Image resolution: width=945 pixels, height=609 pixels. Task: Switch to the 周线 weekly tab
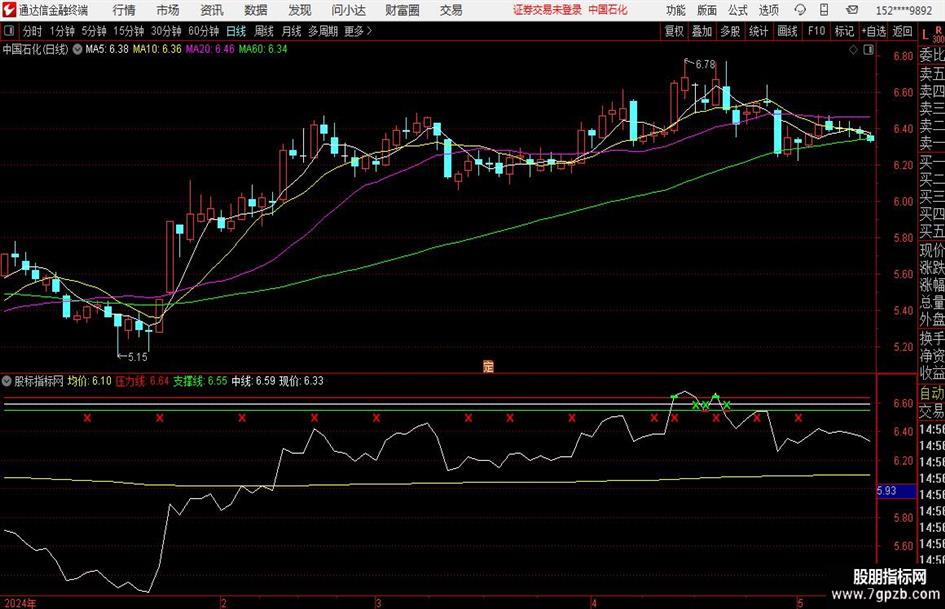click(264, 31)
